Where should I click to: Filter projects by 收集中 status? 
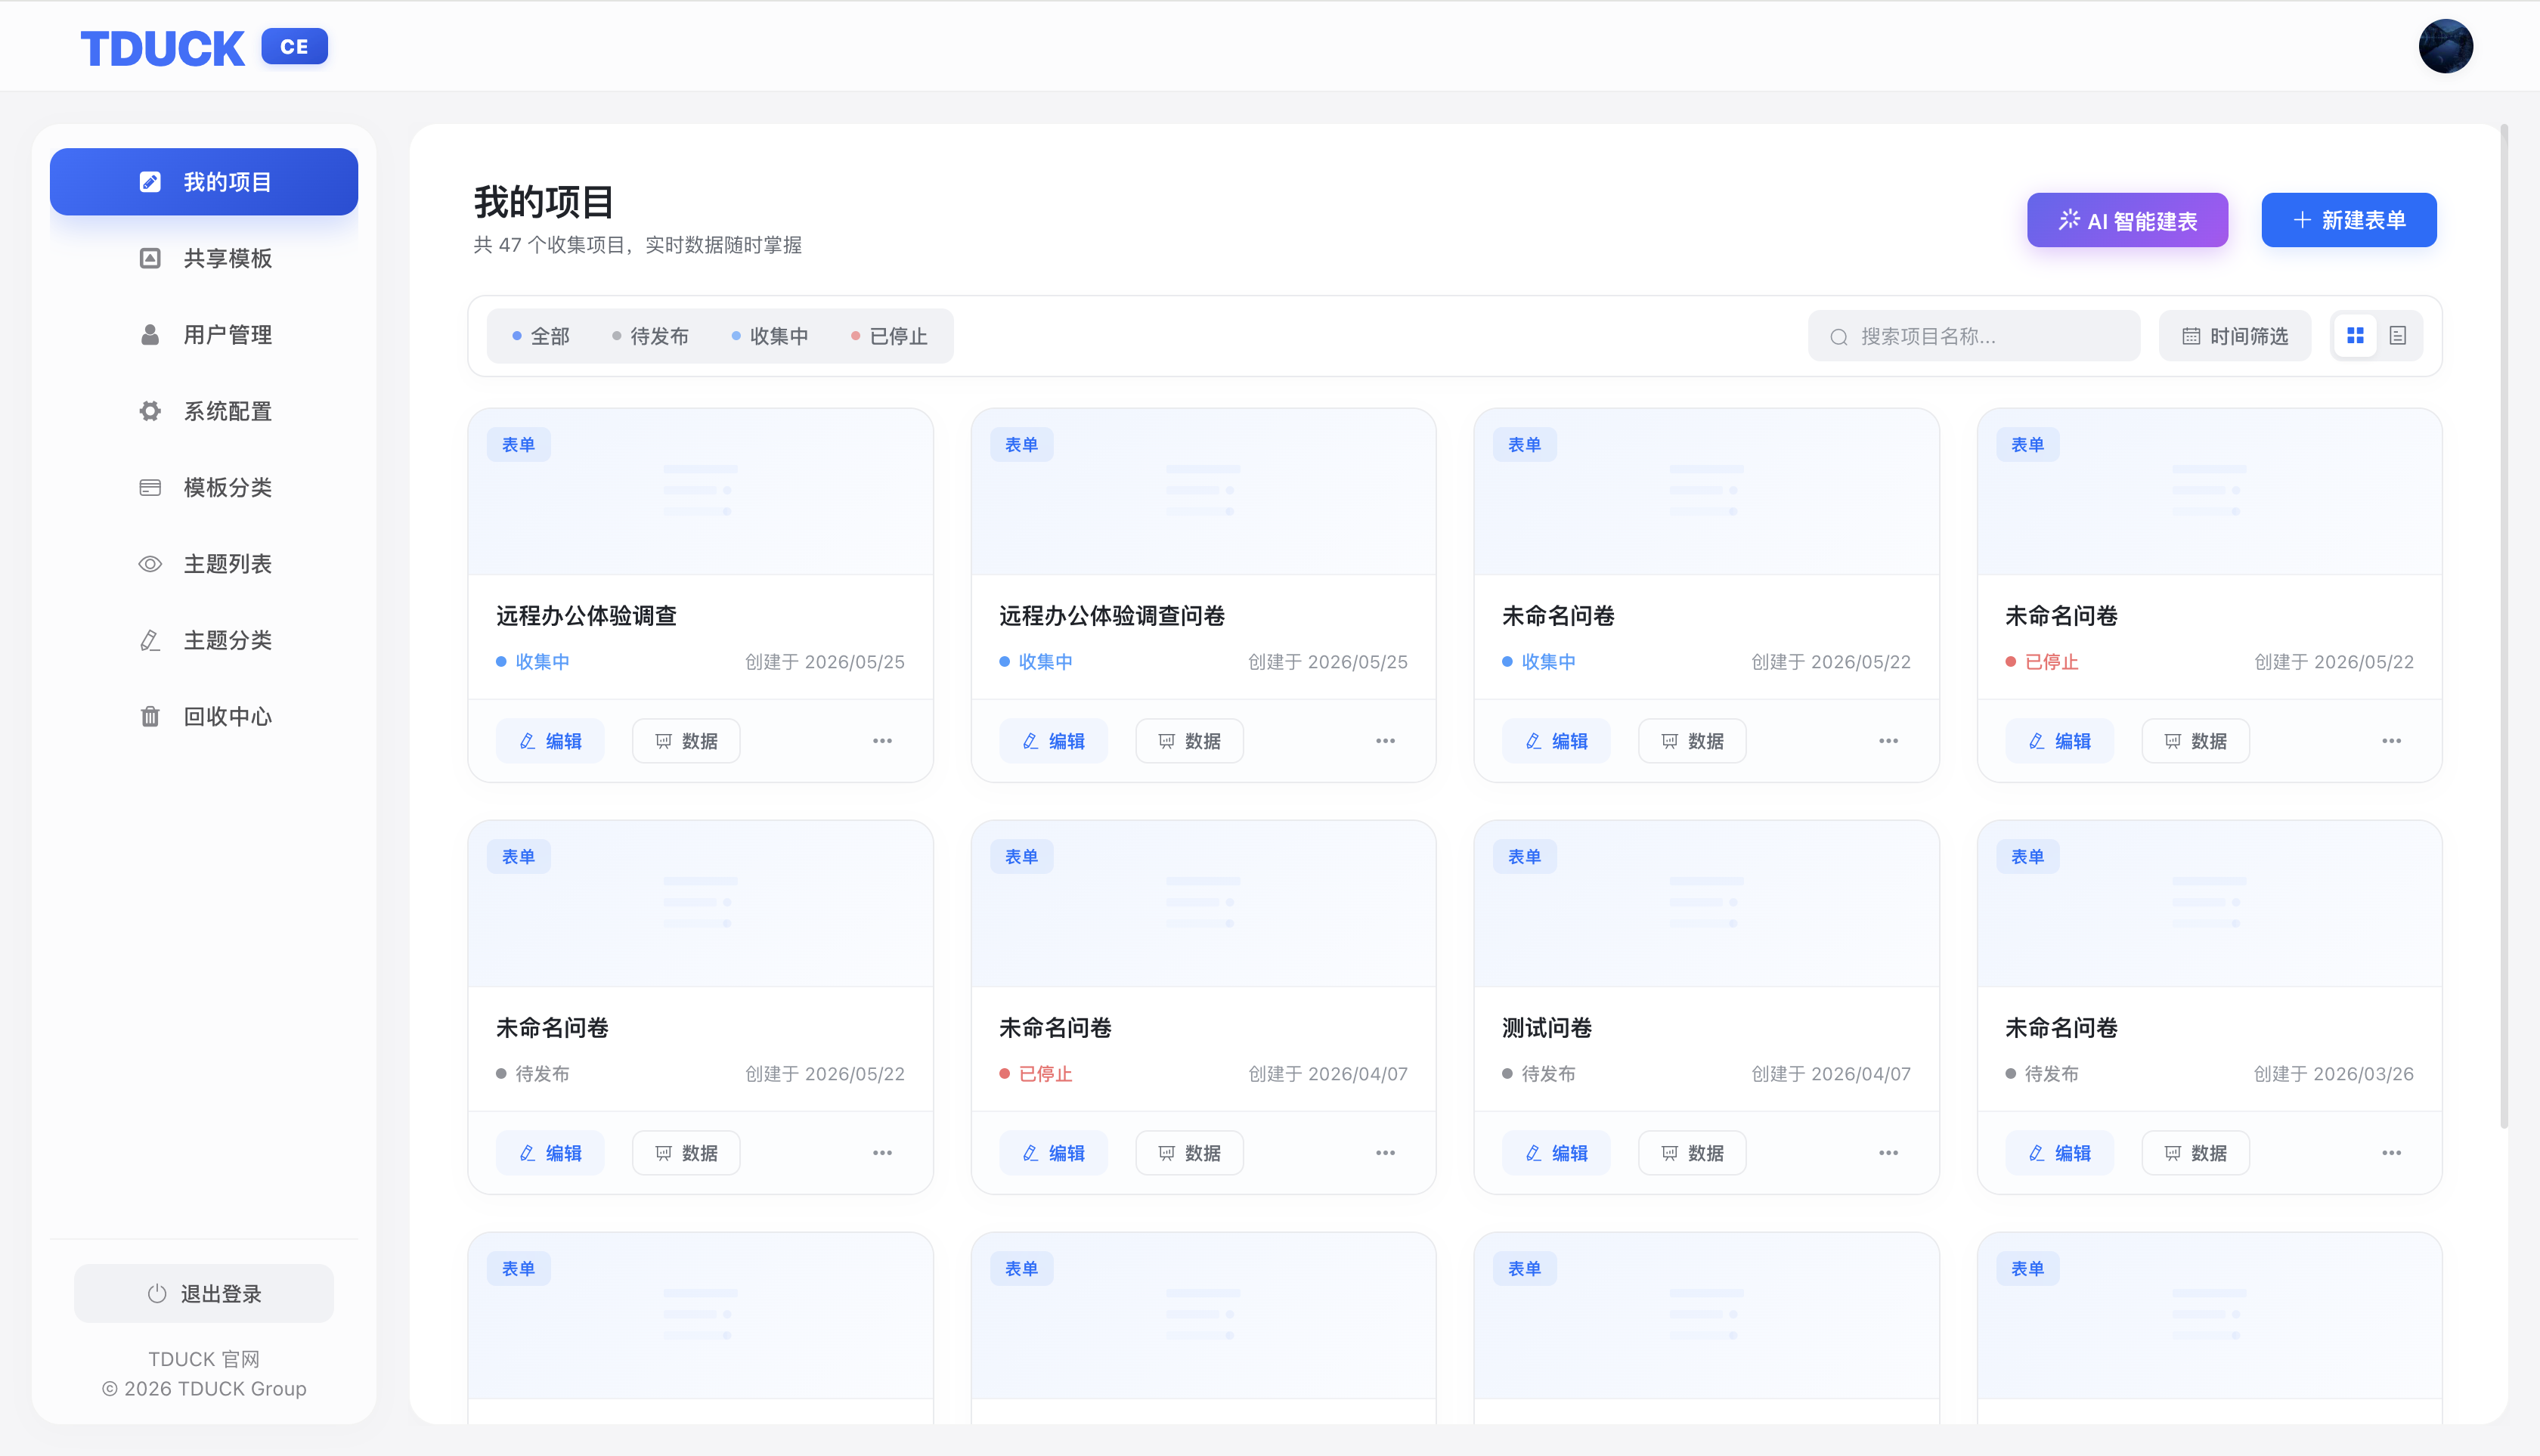point(769,336)
